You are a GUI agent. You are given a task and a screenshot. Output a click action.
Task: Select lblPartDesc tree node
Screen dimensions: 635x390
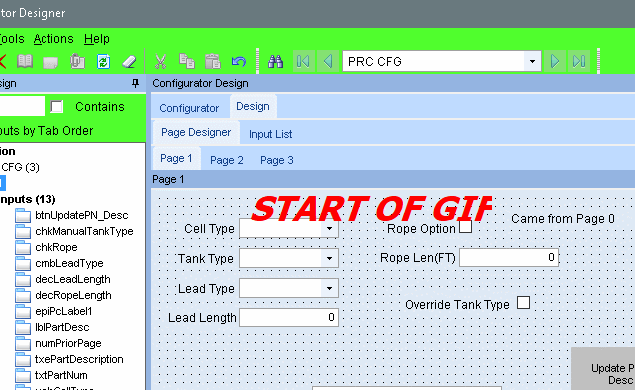point(62,327)
